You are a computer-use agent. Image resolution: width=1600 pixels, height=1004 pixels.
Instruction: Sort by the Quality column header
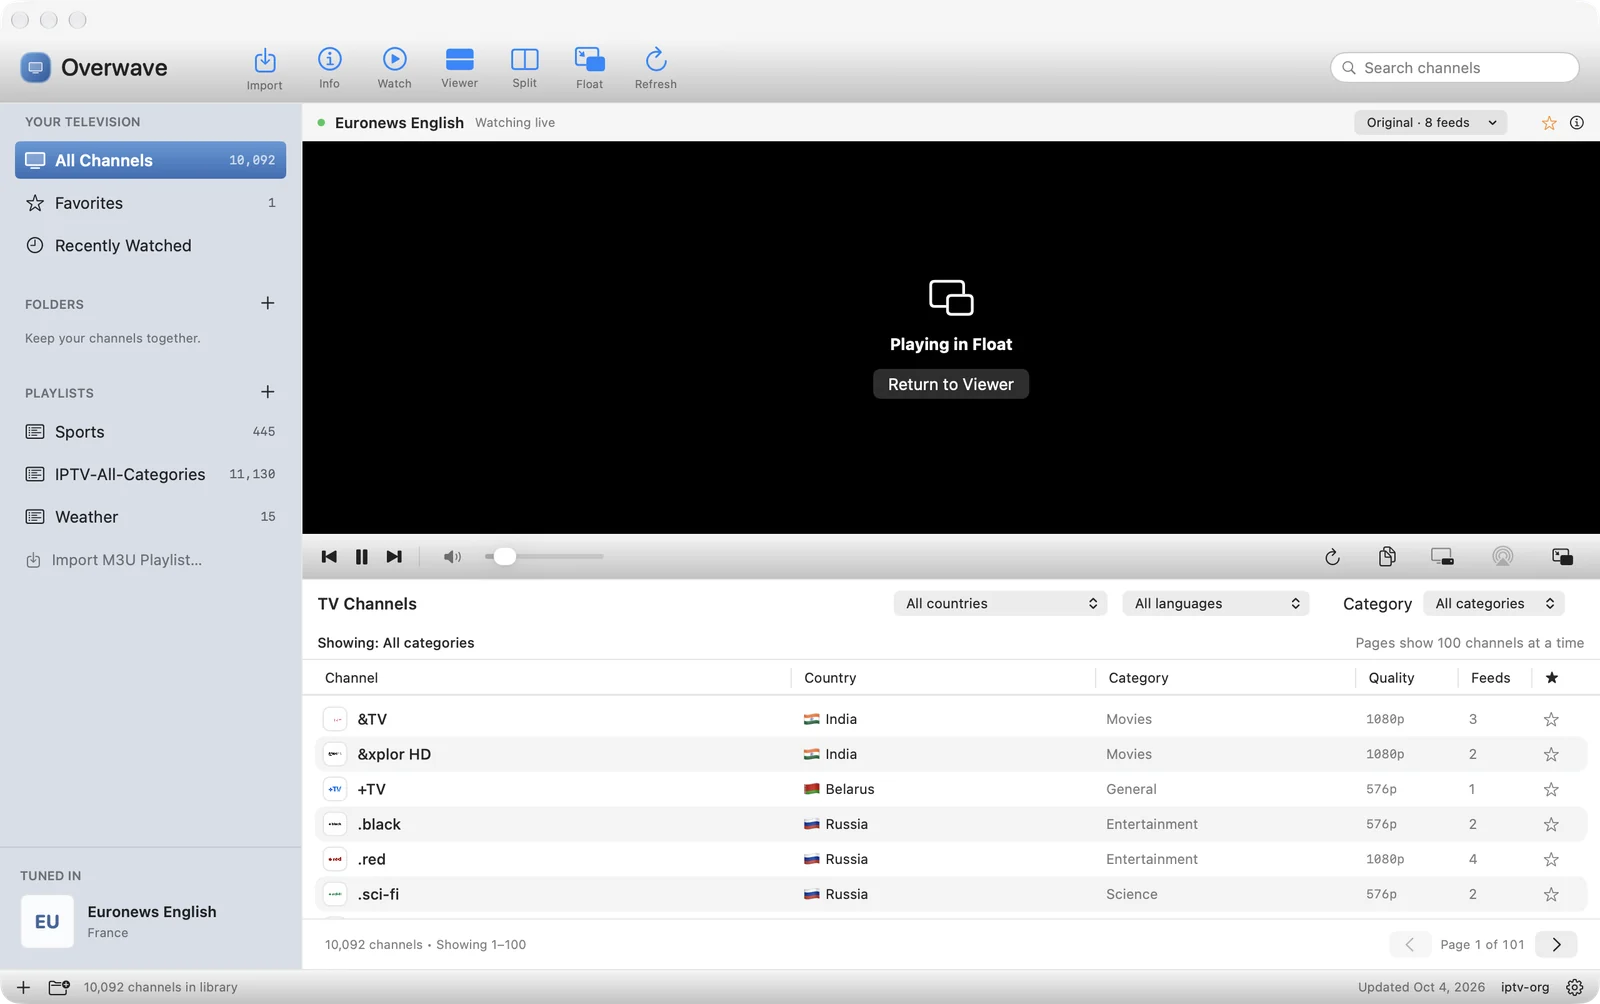coord(1391,678)
